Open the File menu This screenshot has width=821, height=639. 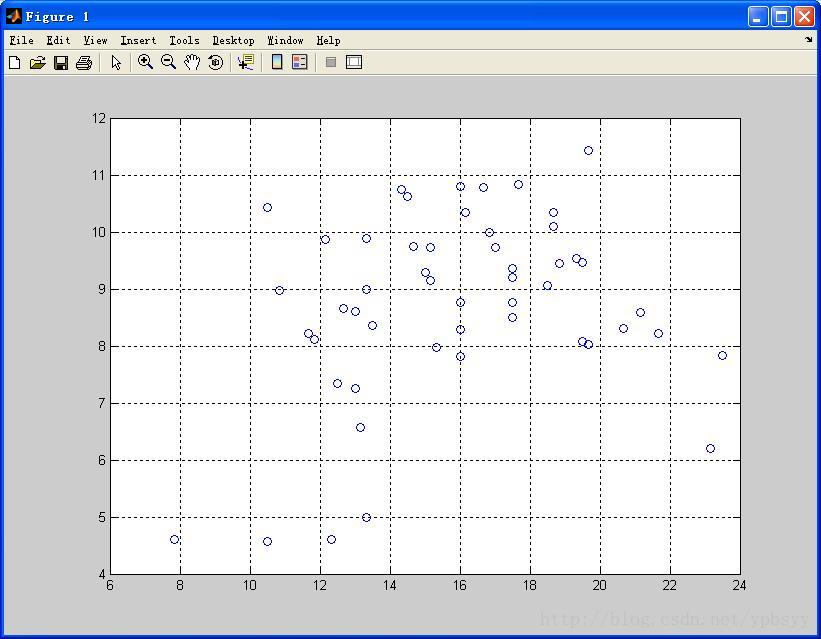pos(21,40)
